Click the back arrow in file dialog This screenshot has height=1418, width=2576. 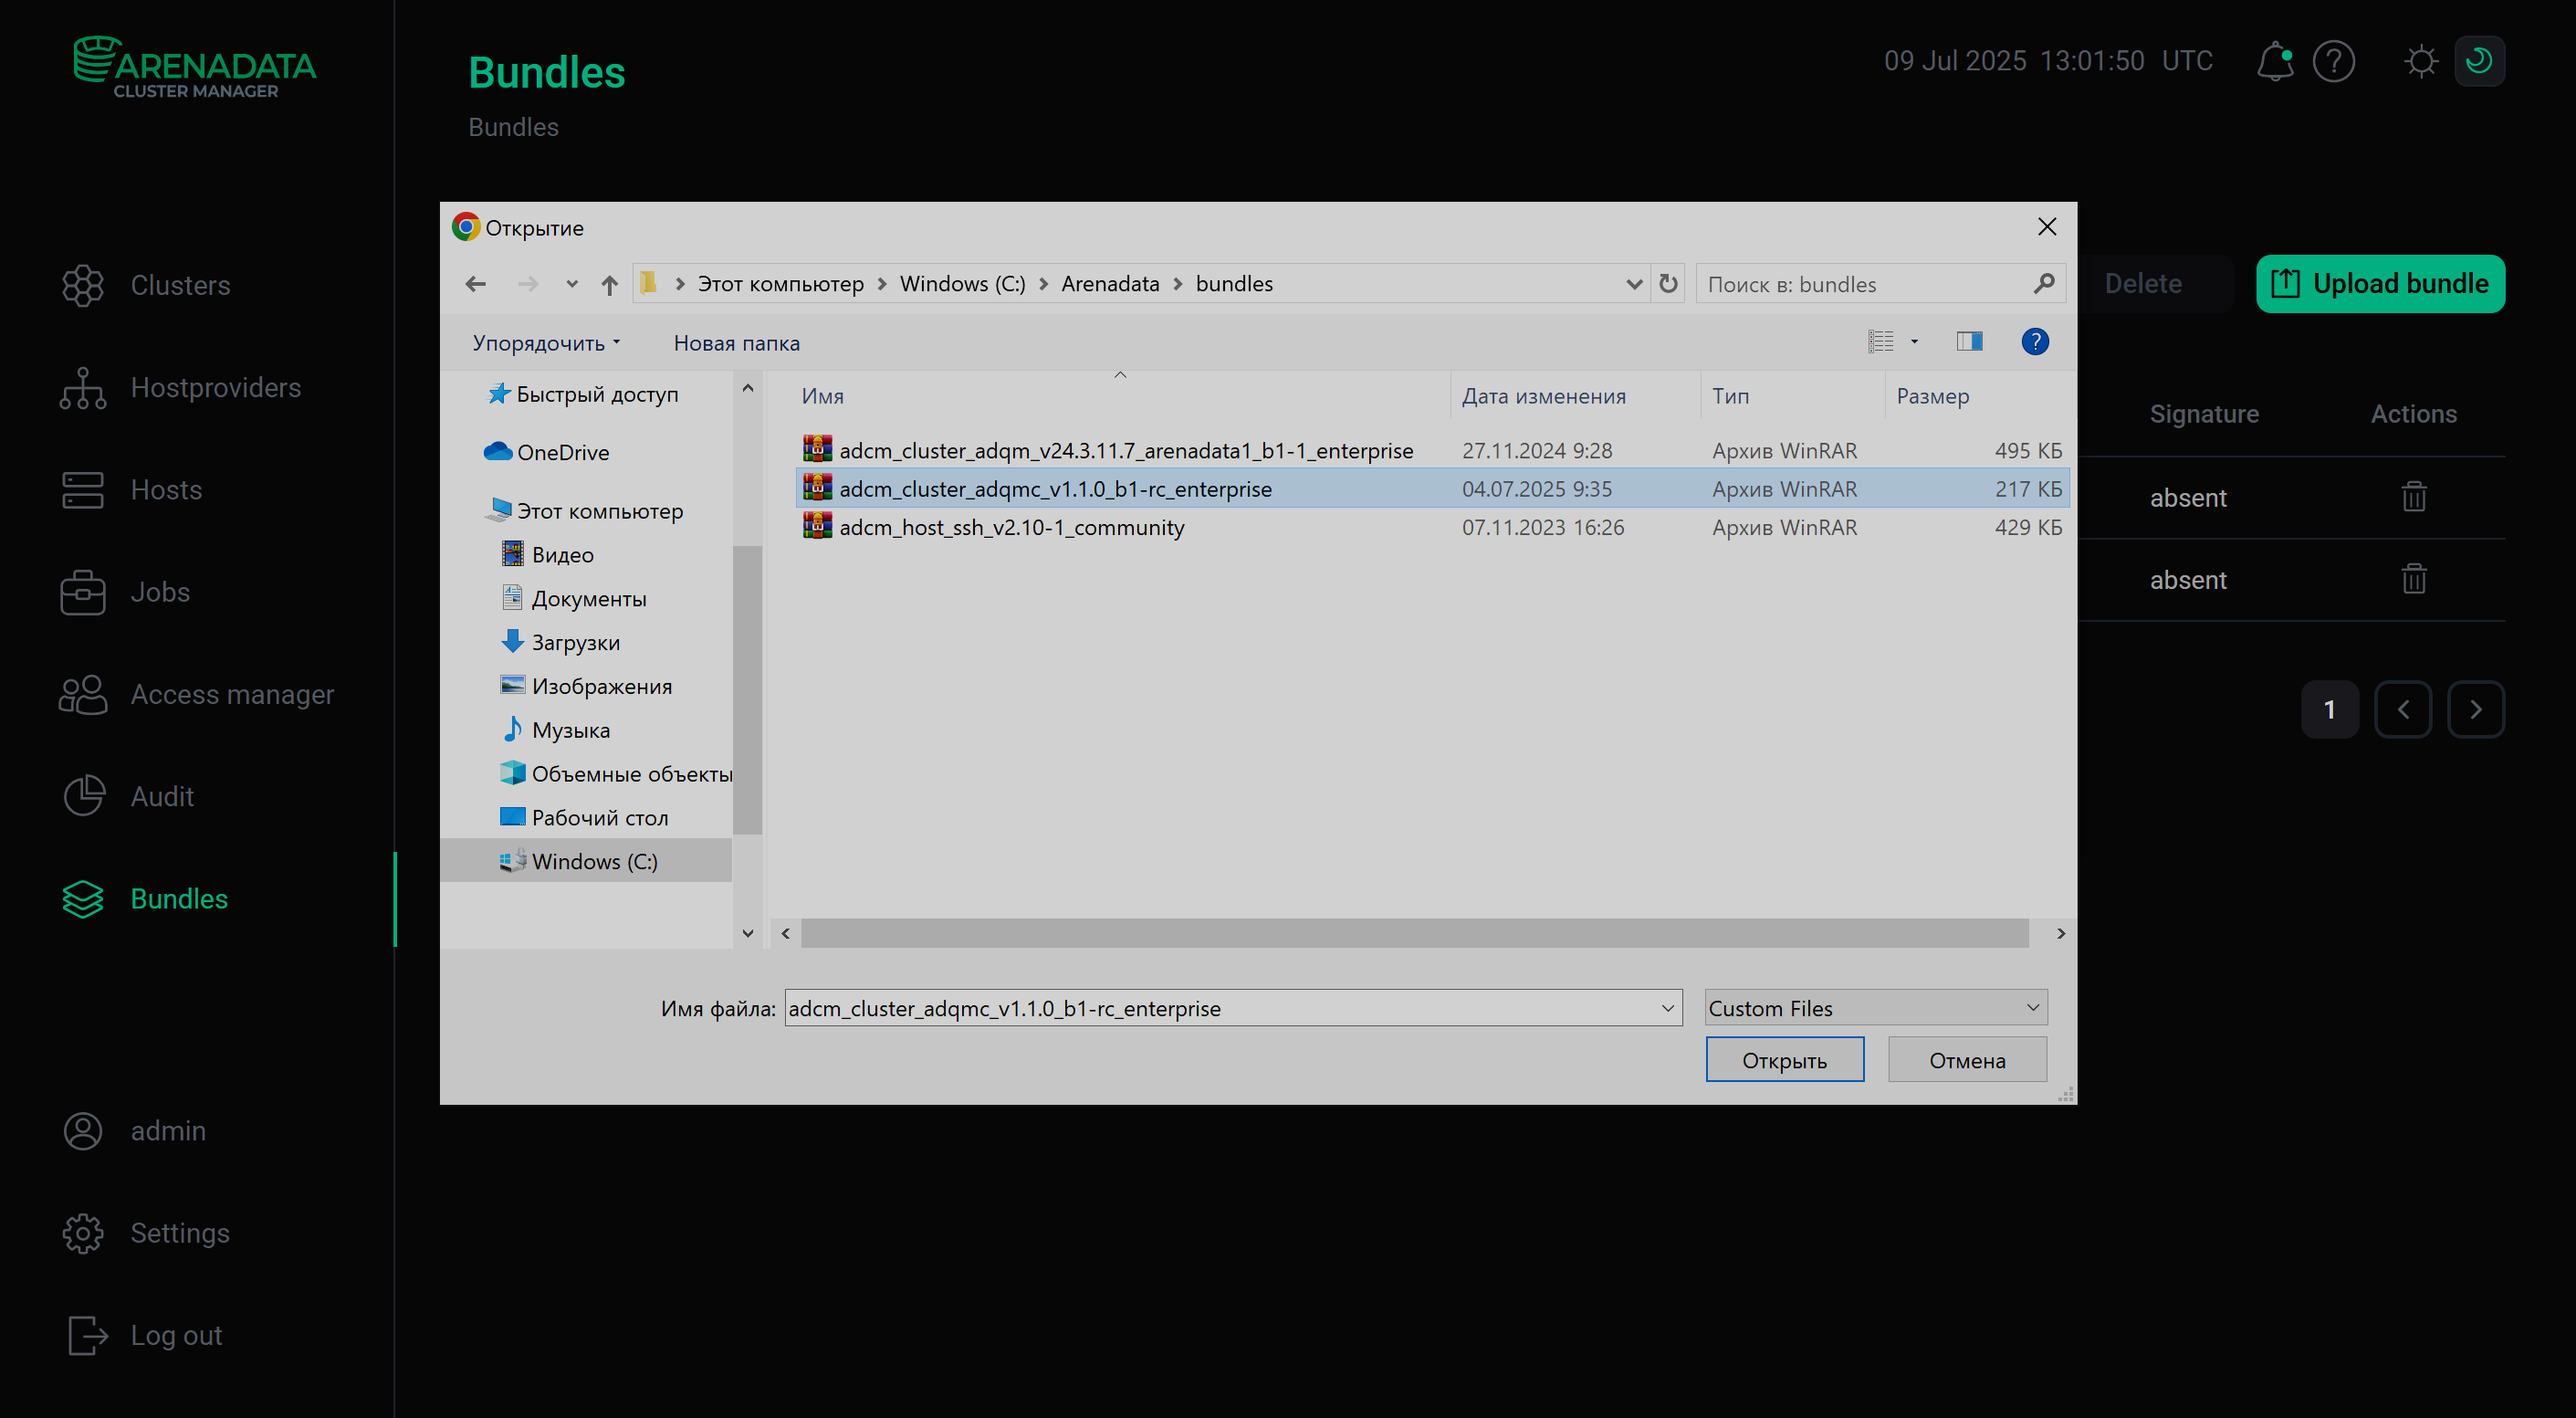(476, 284)
